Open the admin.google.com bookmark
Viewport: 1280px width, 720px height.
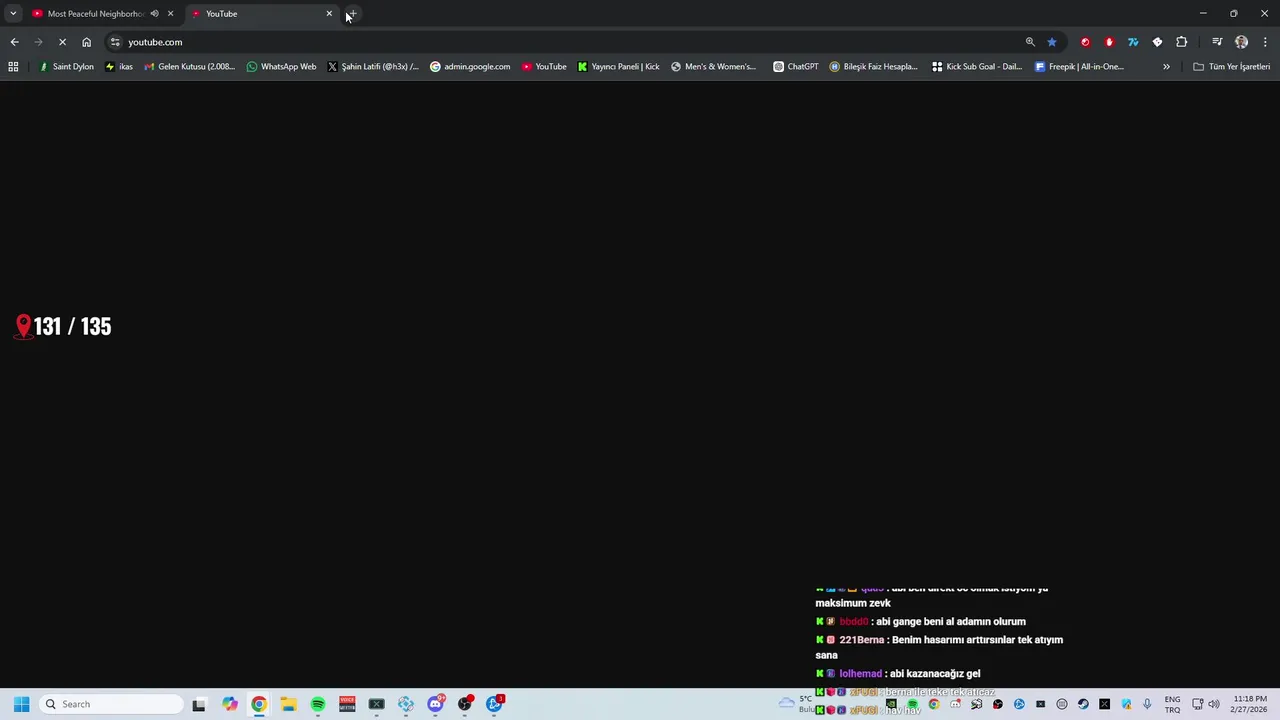point(470,67)
